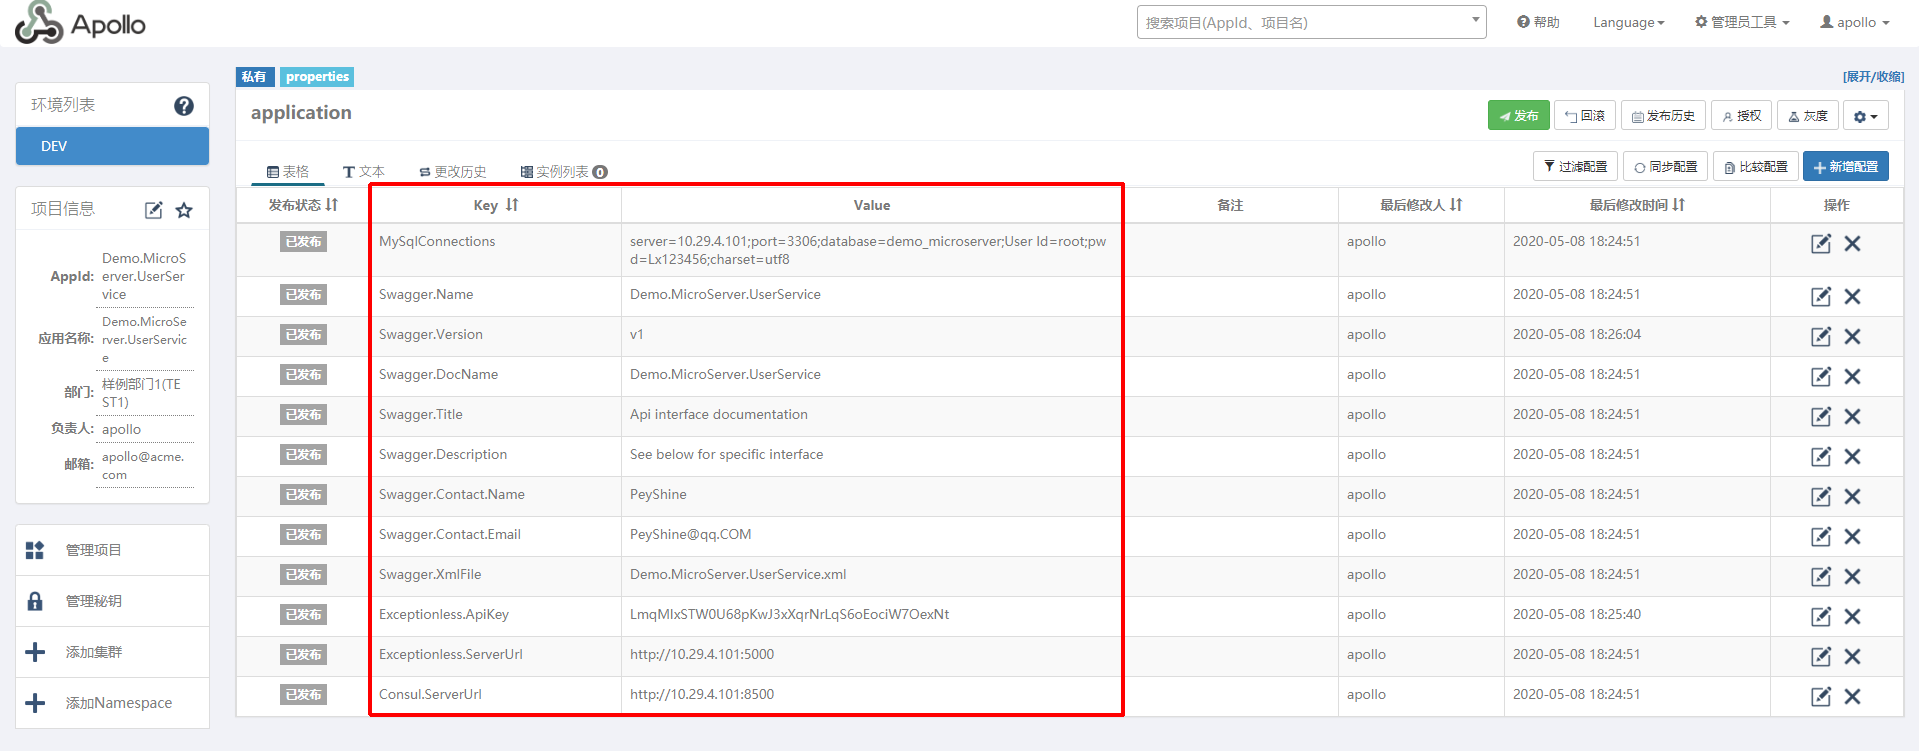Edit the Swagger.Name row
The height and width of the screenshot is (751, 1919).
1821,296
